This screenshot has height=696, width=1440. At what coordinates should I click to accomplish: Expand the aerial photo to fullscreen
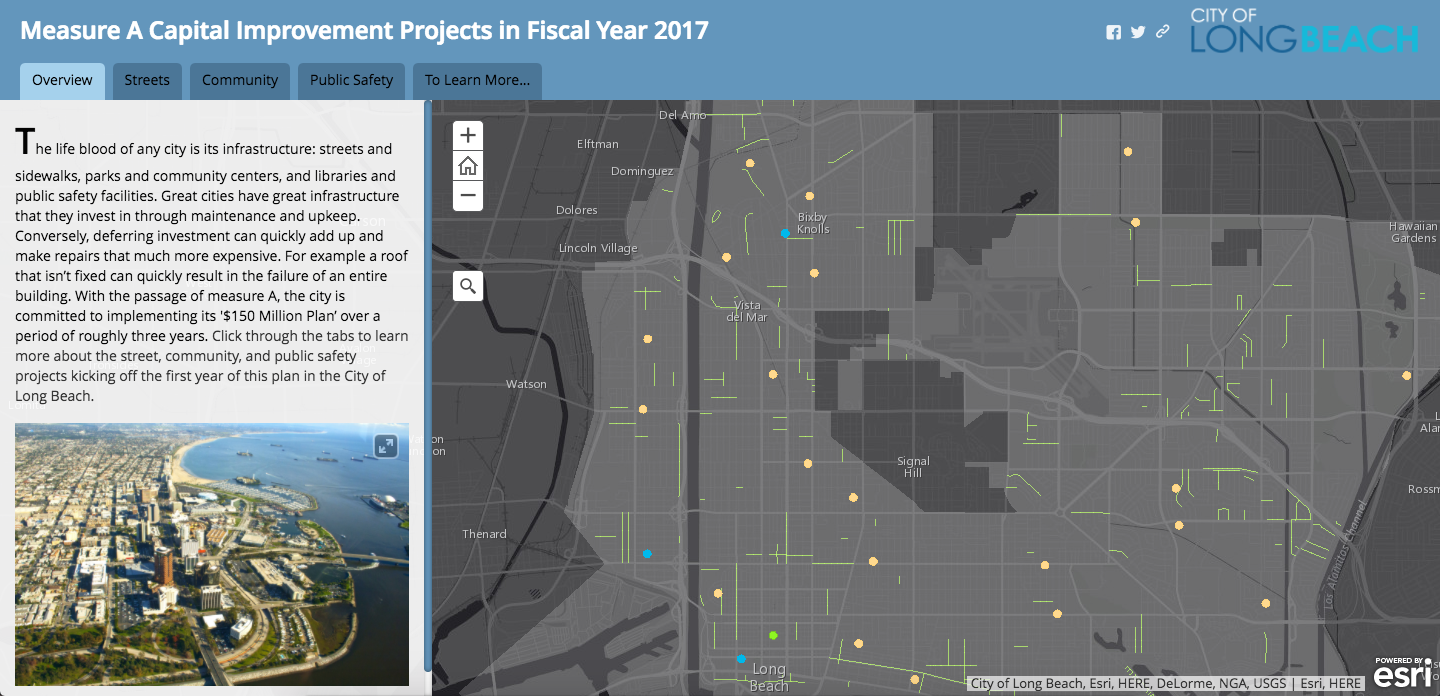click(x=386, y=446)
